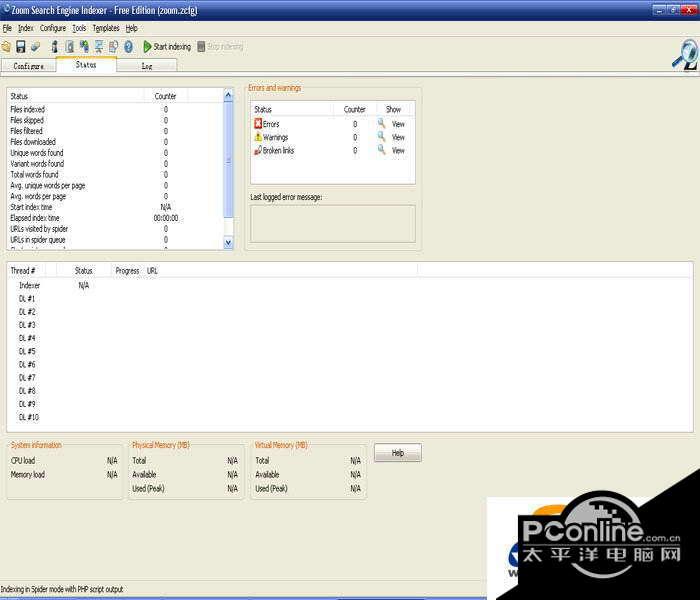The image size is (700, 600).
Task: Click the Last logged error message box
Action: click(333, 224)
